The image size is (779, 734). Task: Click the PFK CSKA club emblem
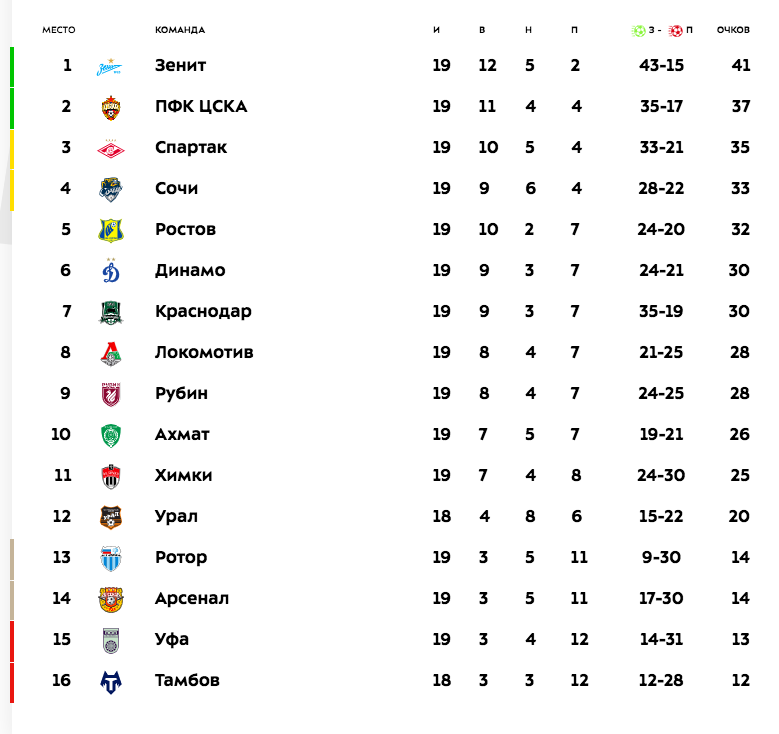tap(111, 107)
